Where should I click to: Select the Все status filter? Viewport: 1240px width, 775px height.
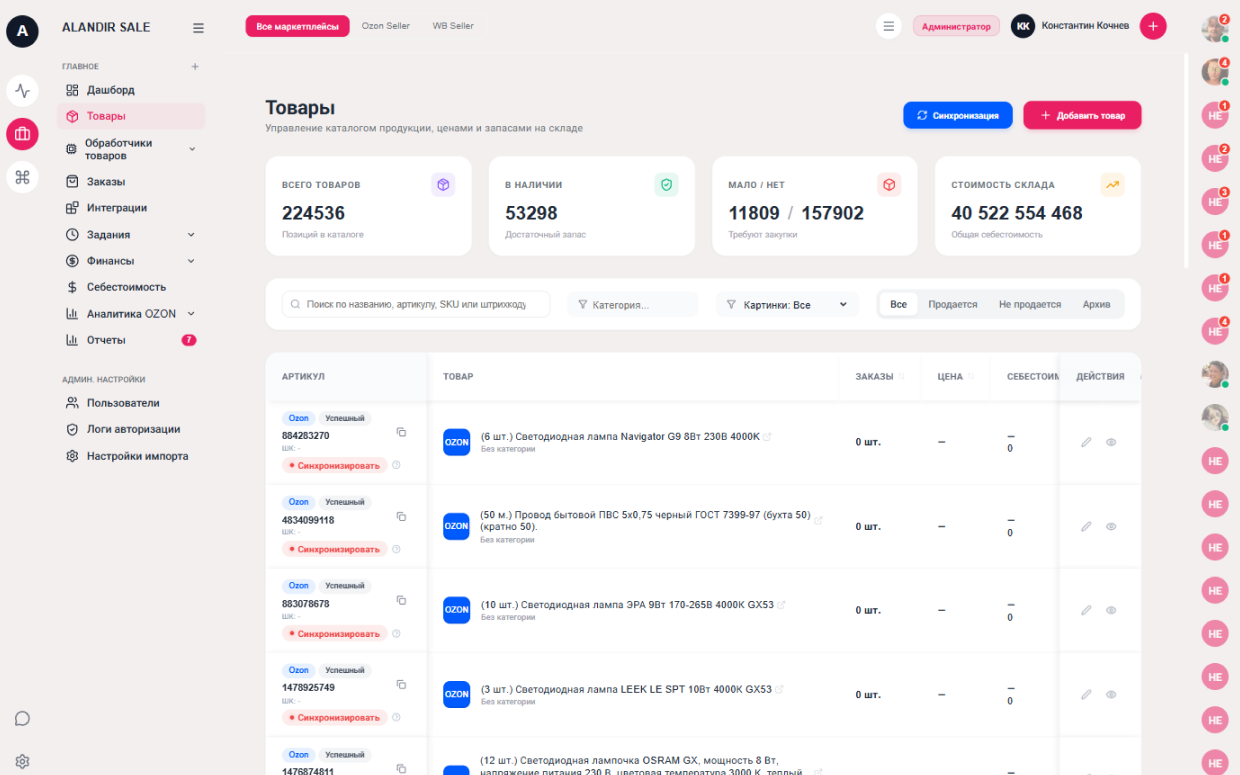click(x=898, y=304)
